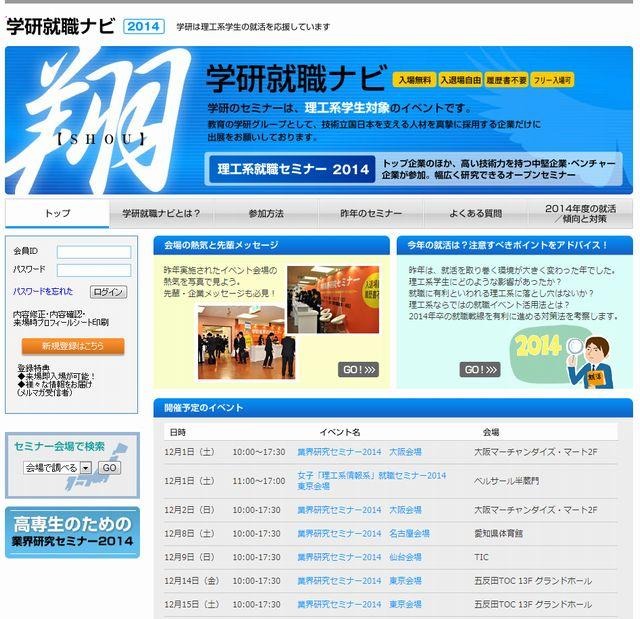Click the 理工系就職セミナー 2014 banner button

point(292,169)
